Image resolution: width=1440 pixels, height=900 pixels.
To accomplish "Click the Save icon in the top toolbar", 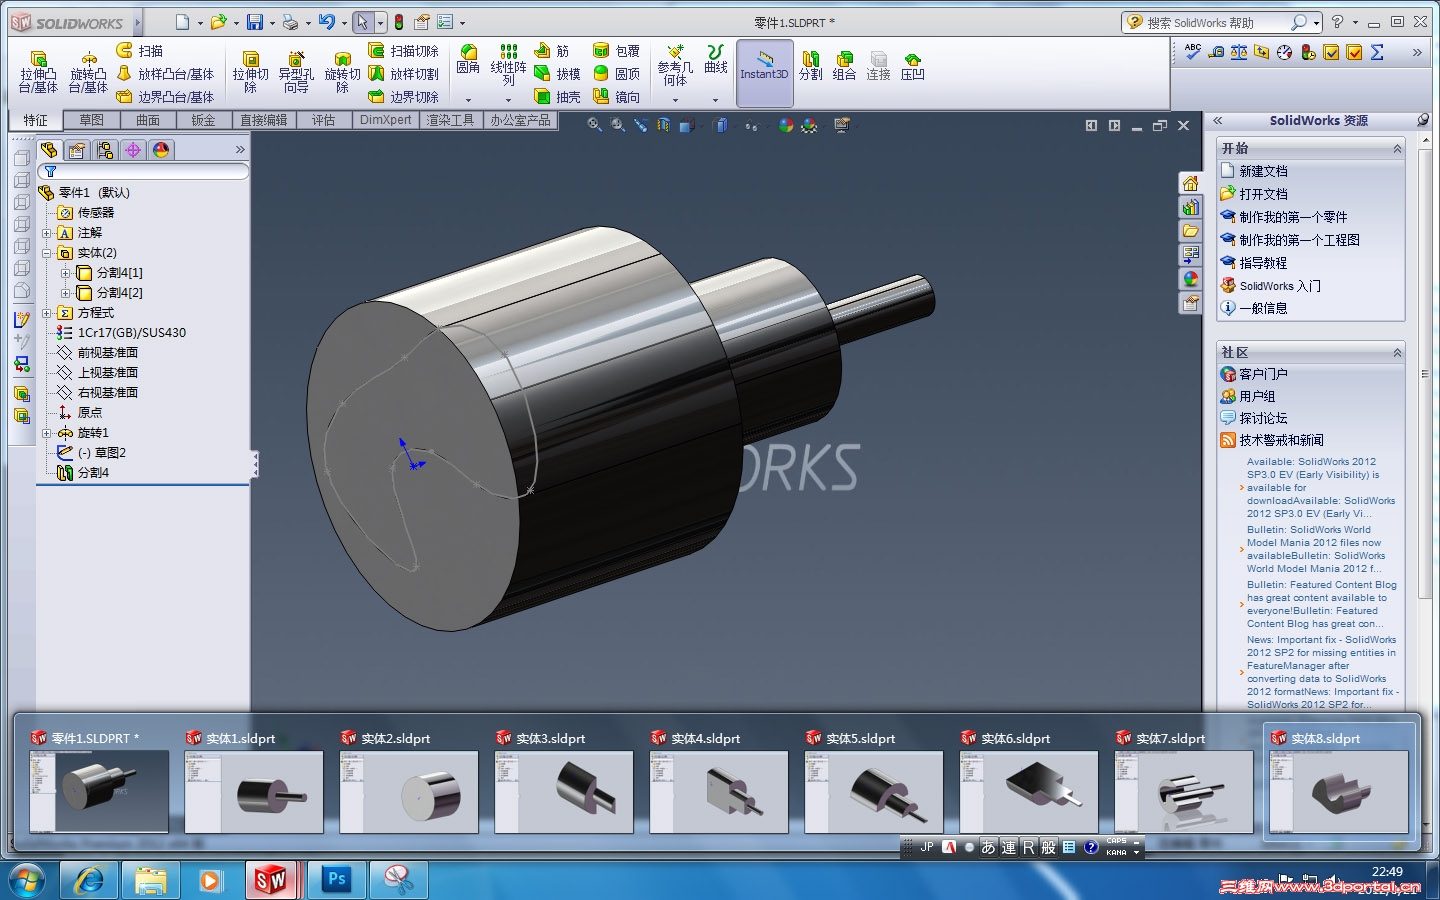I will (x=255, y=22).
